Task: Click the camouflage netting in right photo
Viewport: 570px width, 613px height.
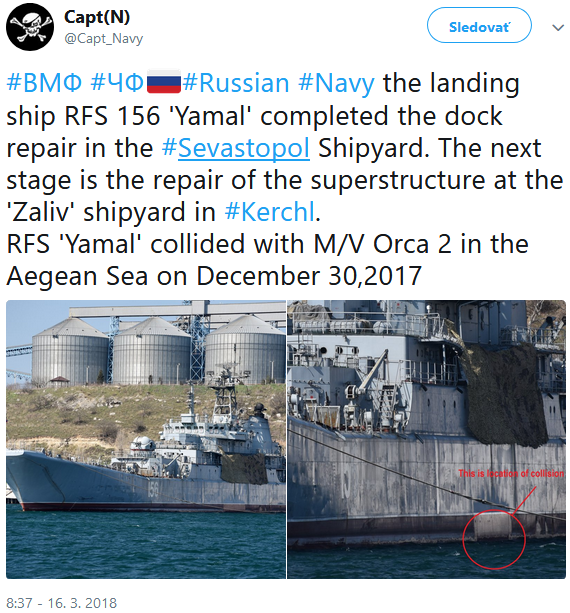Action: point(504,395)
